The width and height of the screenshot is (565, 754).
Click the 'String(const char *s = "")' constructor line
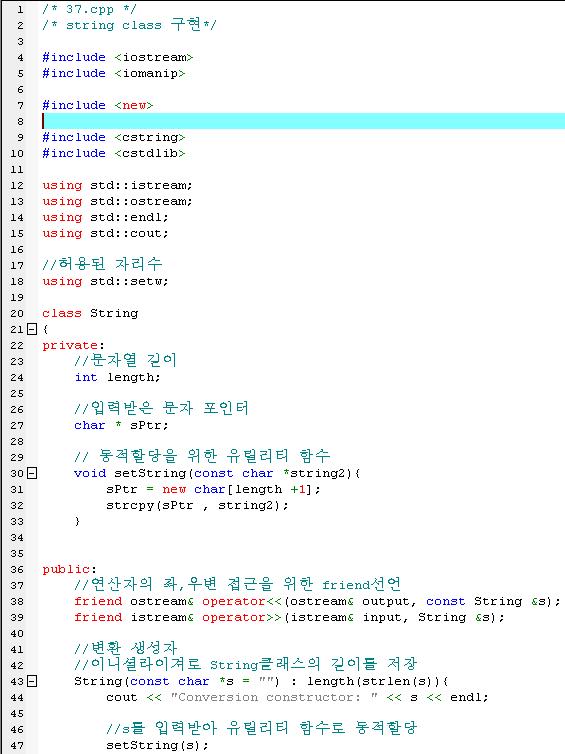pos(262,681)
